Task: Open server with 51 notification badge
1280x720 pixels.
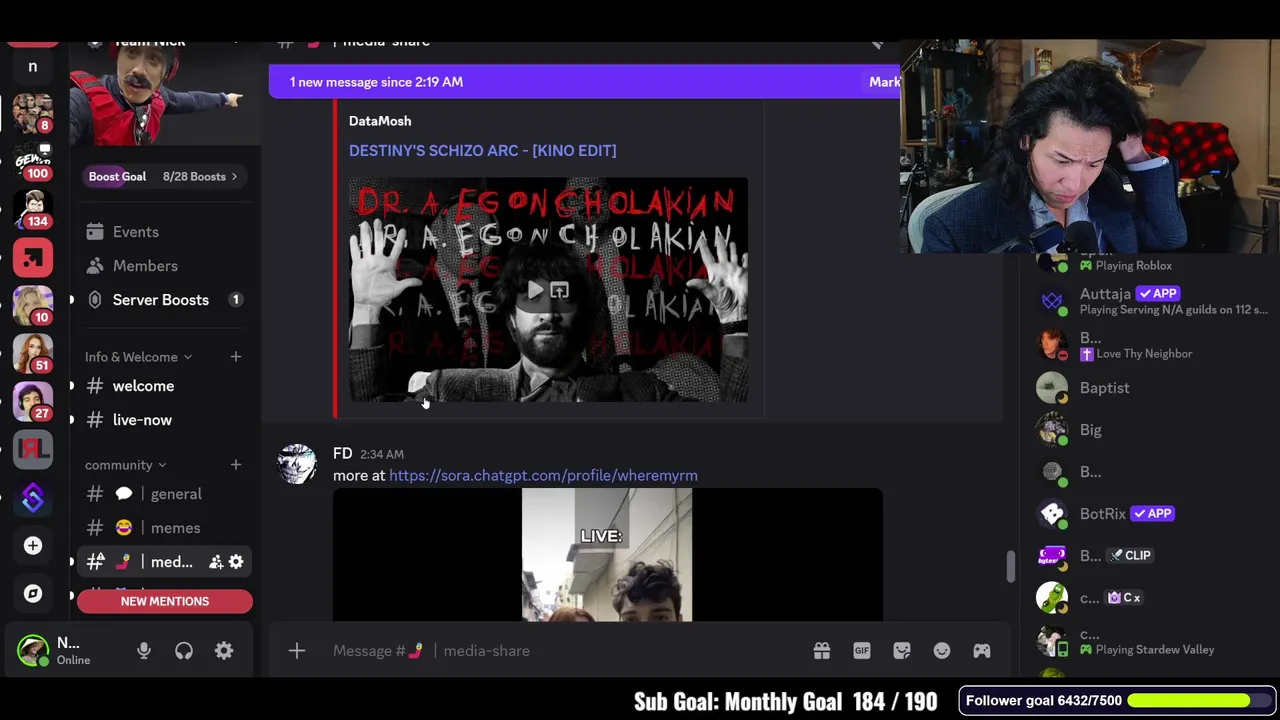Action: 33,353
